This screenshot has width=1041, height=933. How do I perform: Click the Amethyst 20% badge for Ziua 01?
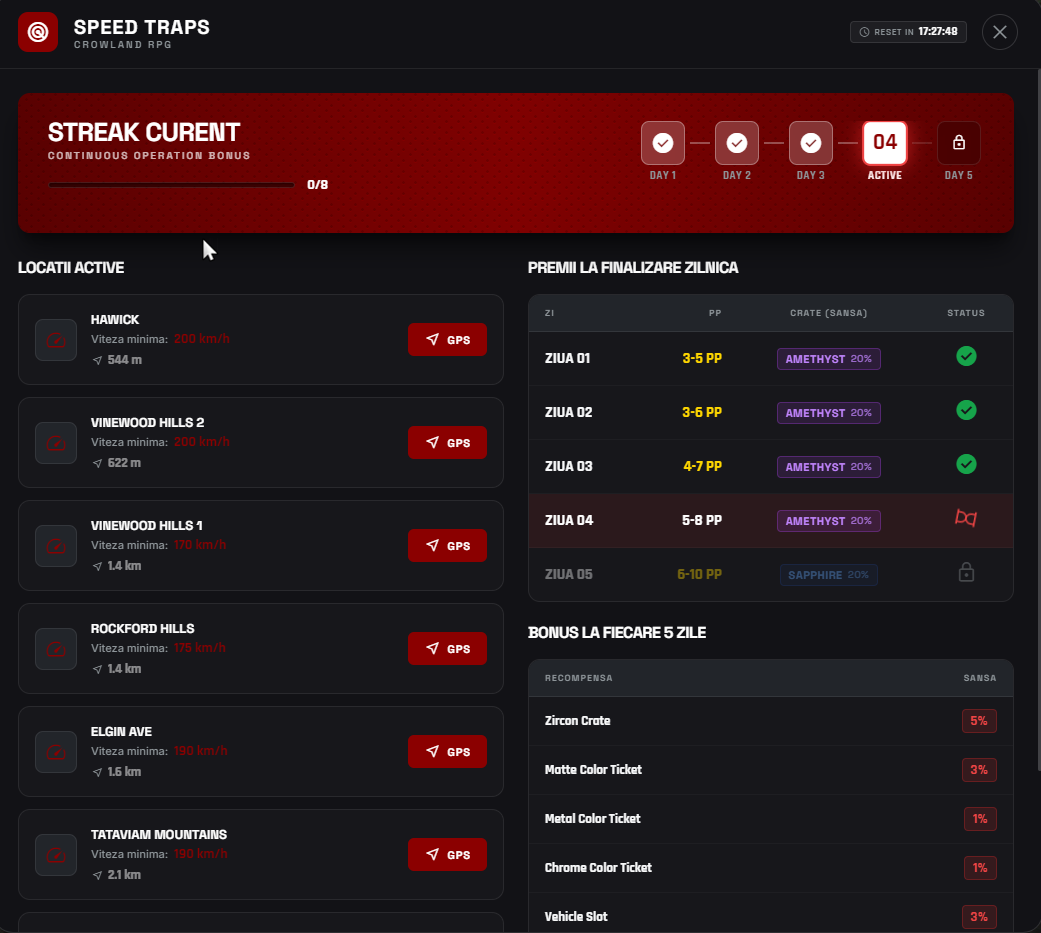click(829, 359)
